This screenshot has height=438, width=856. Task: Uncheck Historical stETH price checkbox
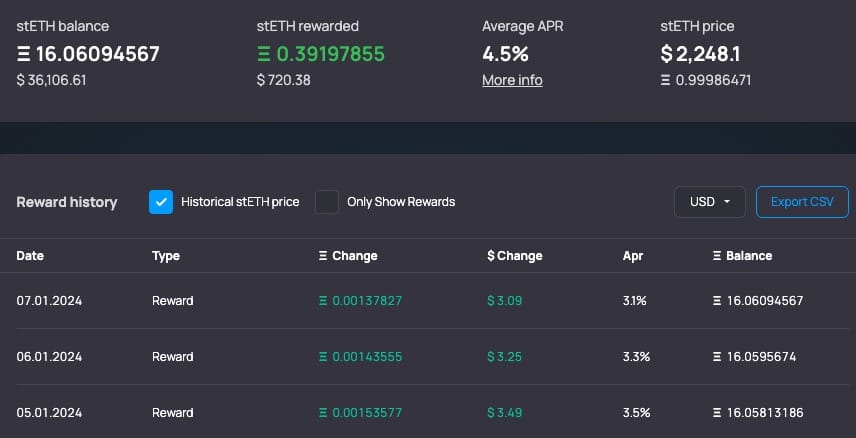(161, 202)
